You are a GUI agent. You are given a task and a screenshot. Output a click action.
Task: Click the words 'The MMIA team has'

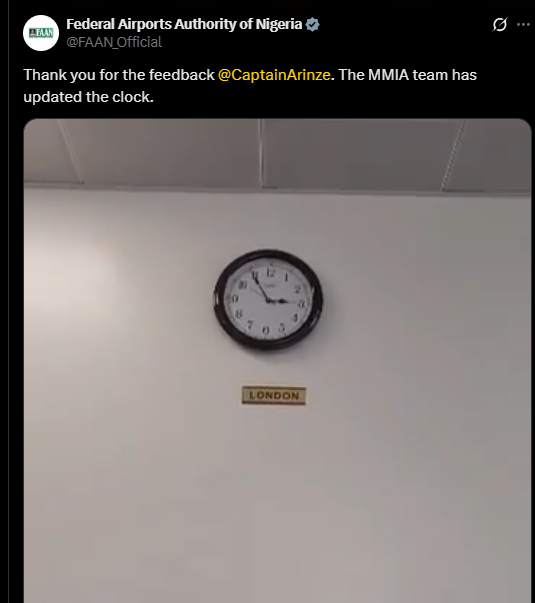(408, 75)
